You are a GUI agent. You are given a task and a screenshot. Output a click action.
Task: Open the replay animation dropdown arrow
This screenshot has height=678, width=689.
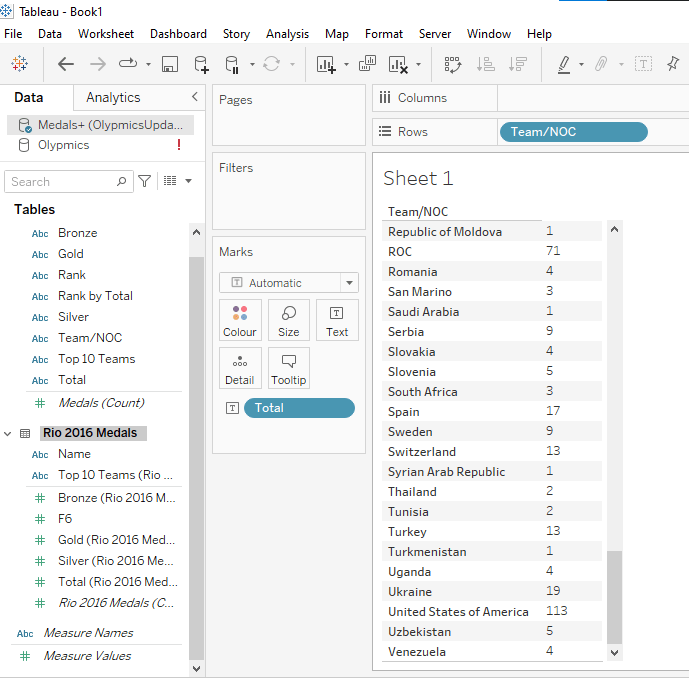[x=149, y=65]
